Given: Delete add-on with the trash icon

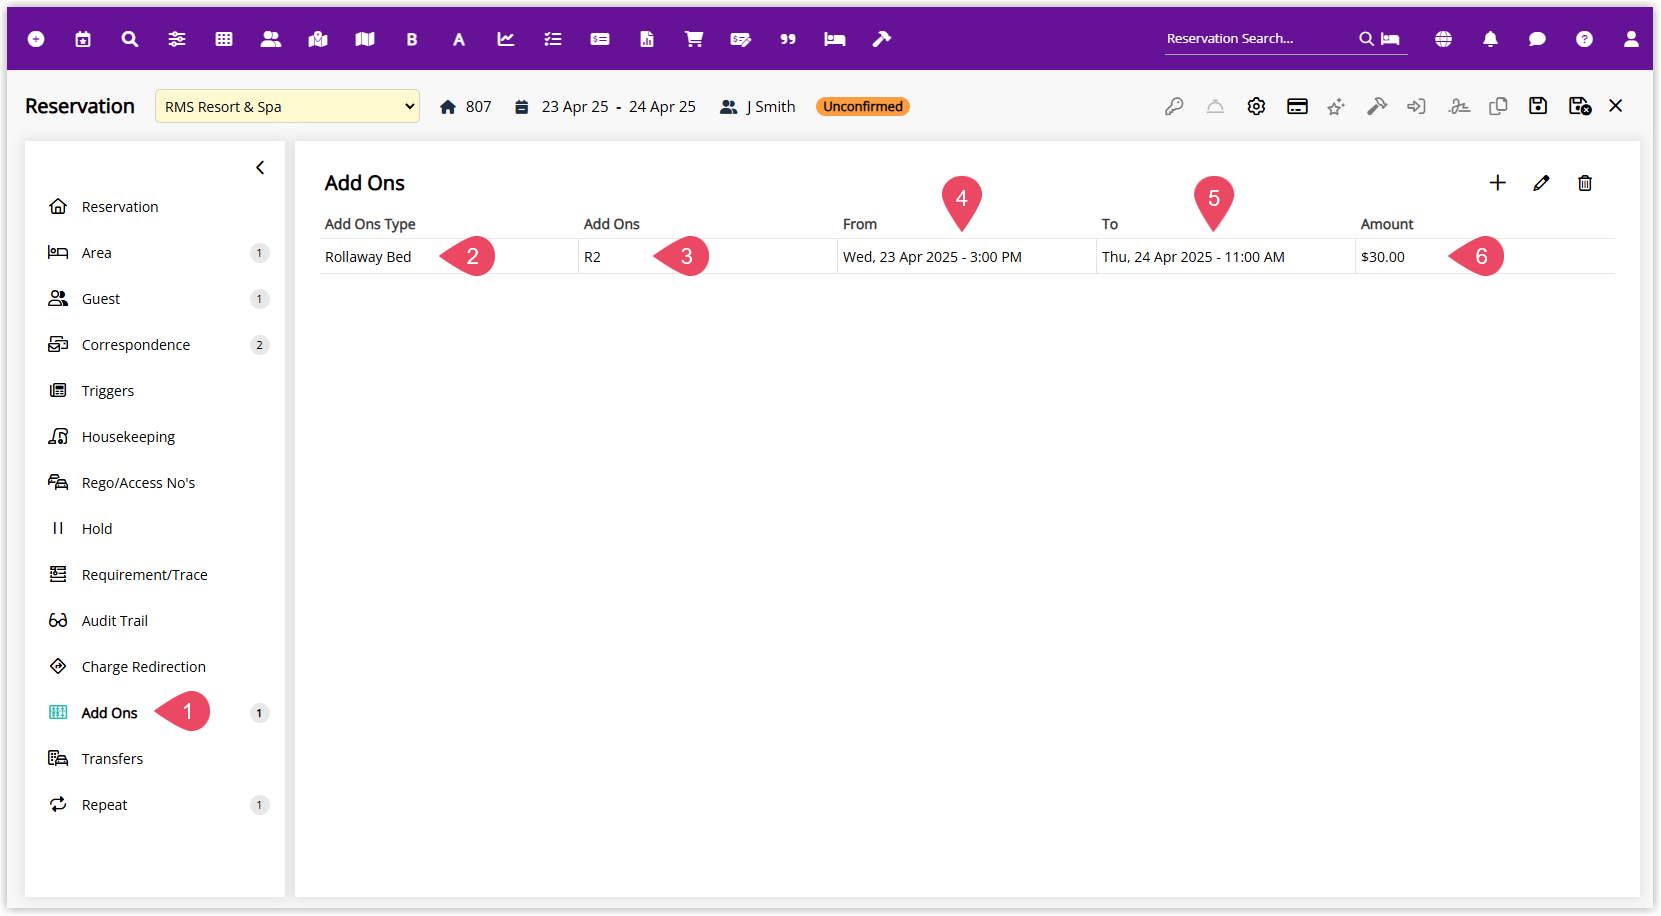Looking at the screenshot, I should [x=1585, y=183].
